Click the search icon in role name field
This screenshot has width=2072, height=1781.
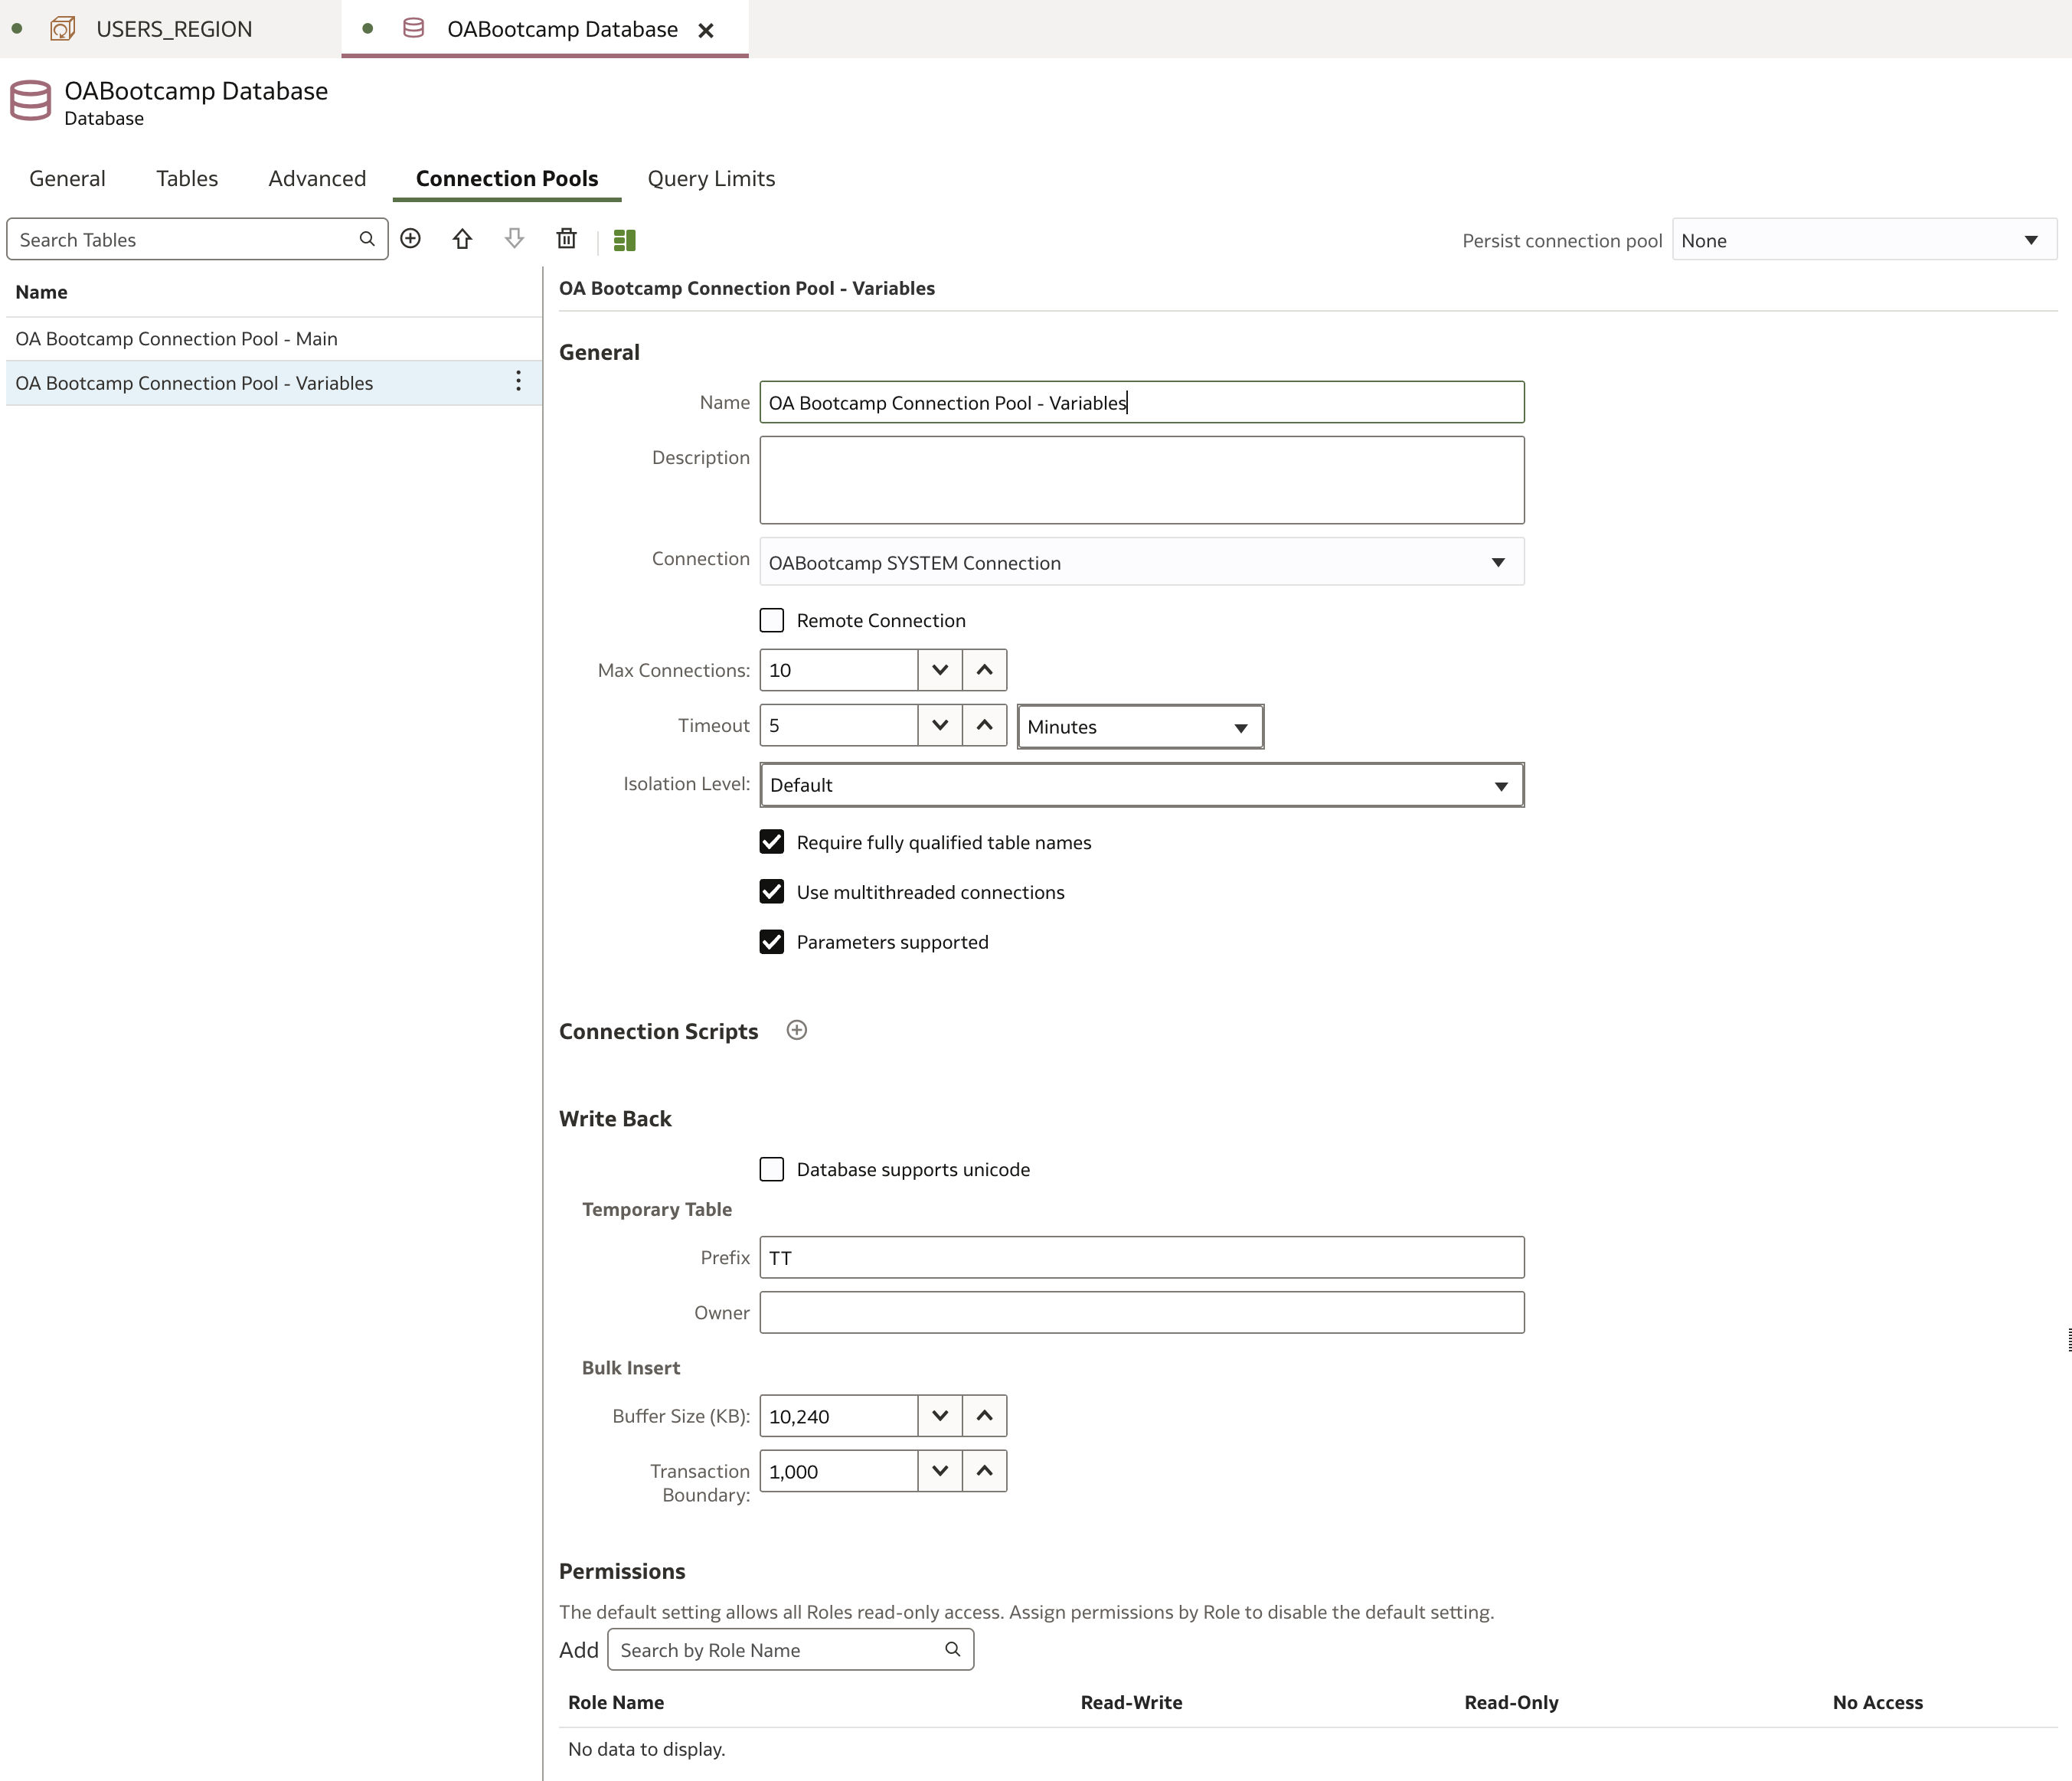tap(953, 1650)
